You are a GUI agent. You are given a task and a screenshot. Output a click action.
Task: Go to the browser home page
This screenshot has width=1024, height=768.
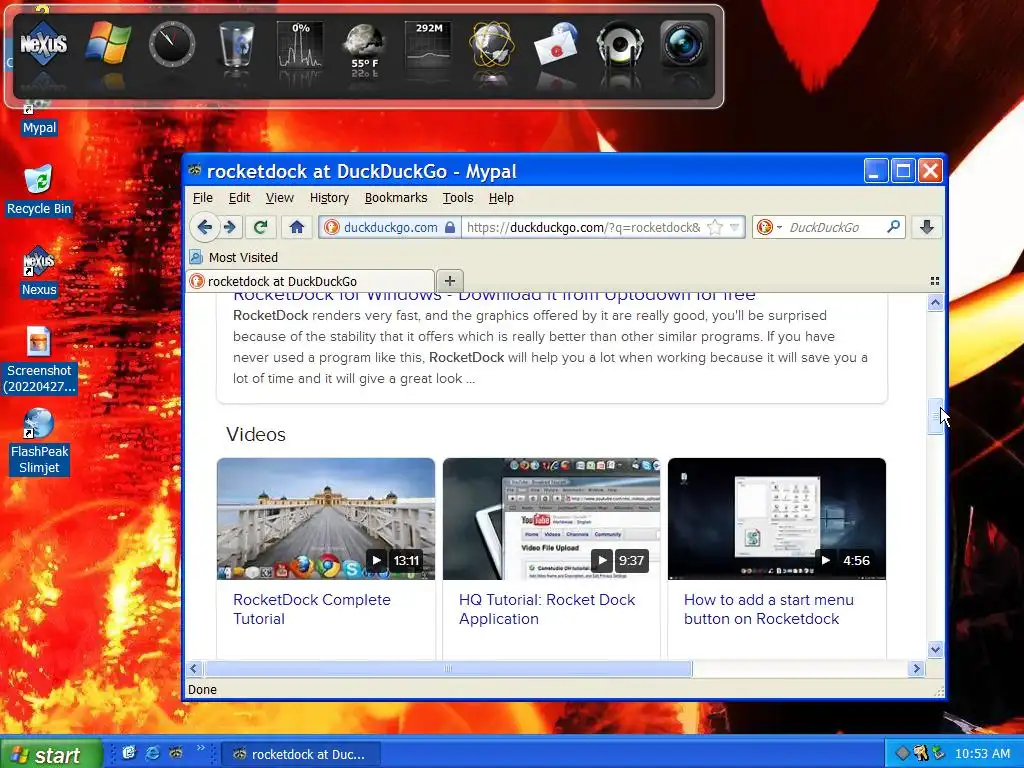(x=297, y=227)
